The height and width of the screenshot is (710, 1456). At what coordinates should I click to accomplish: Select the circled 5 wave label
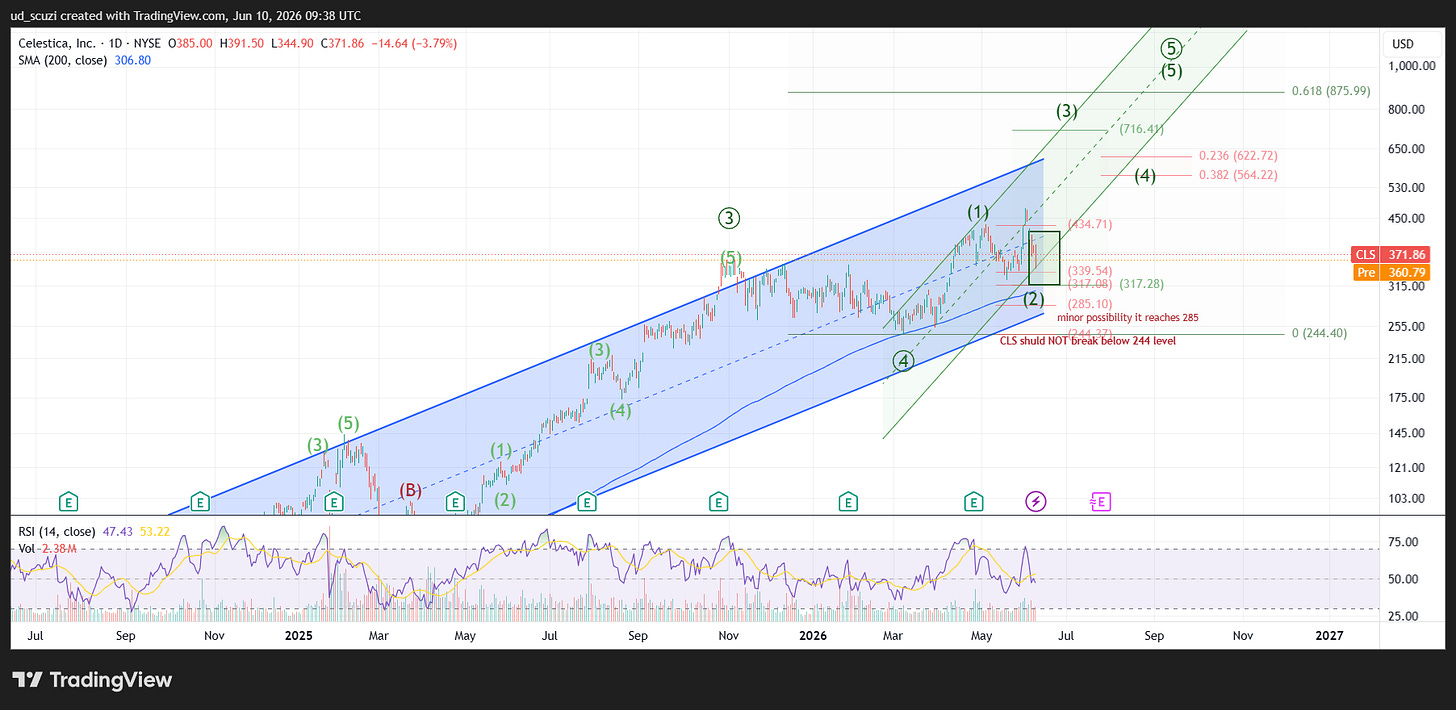1172,47
